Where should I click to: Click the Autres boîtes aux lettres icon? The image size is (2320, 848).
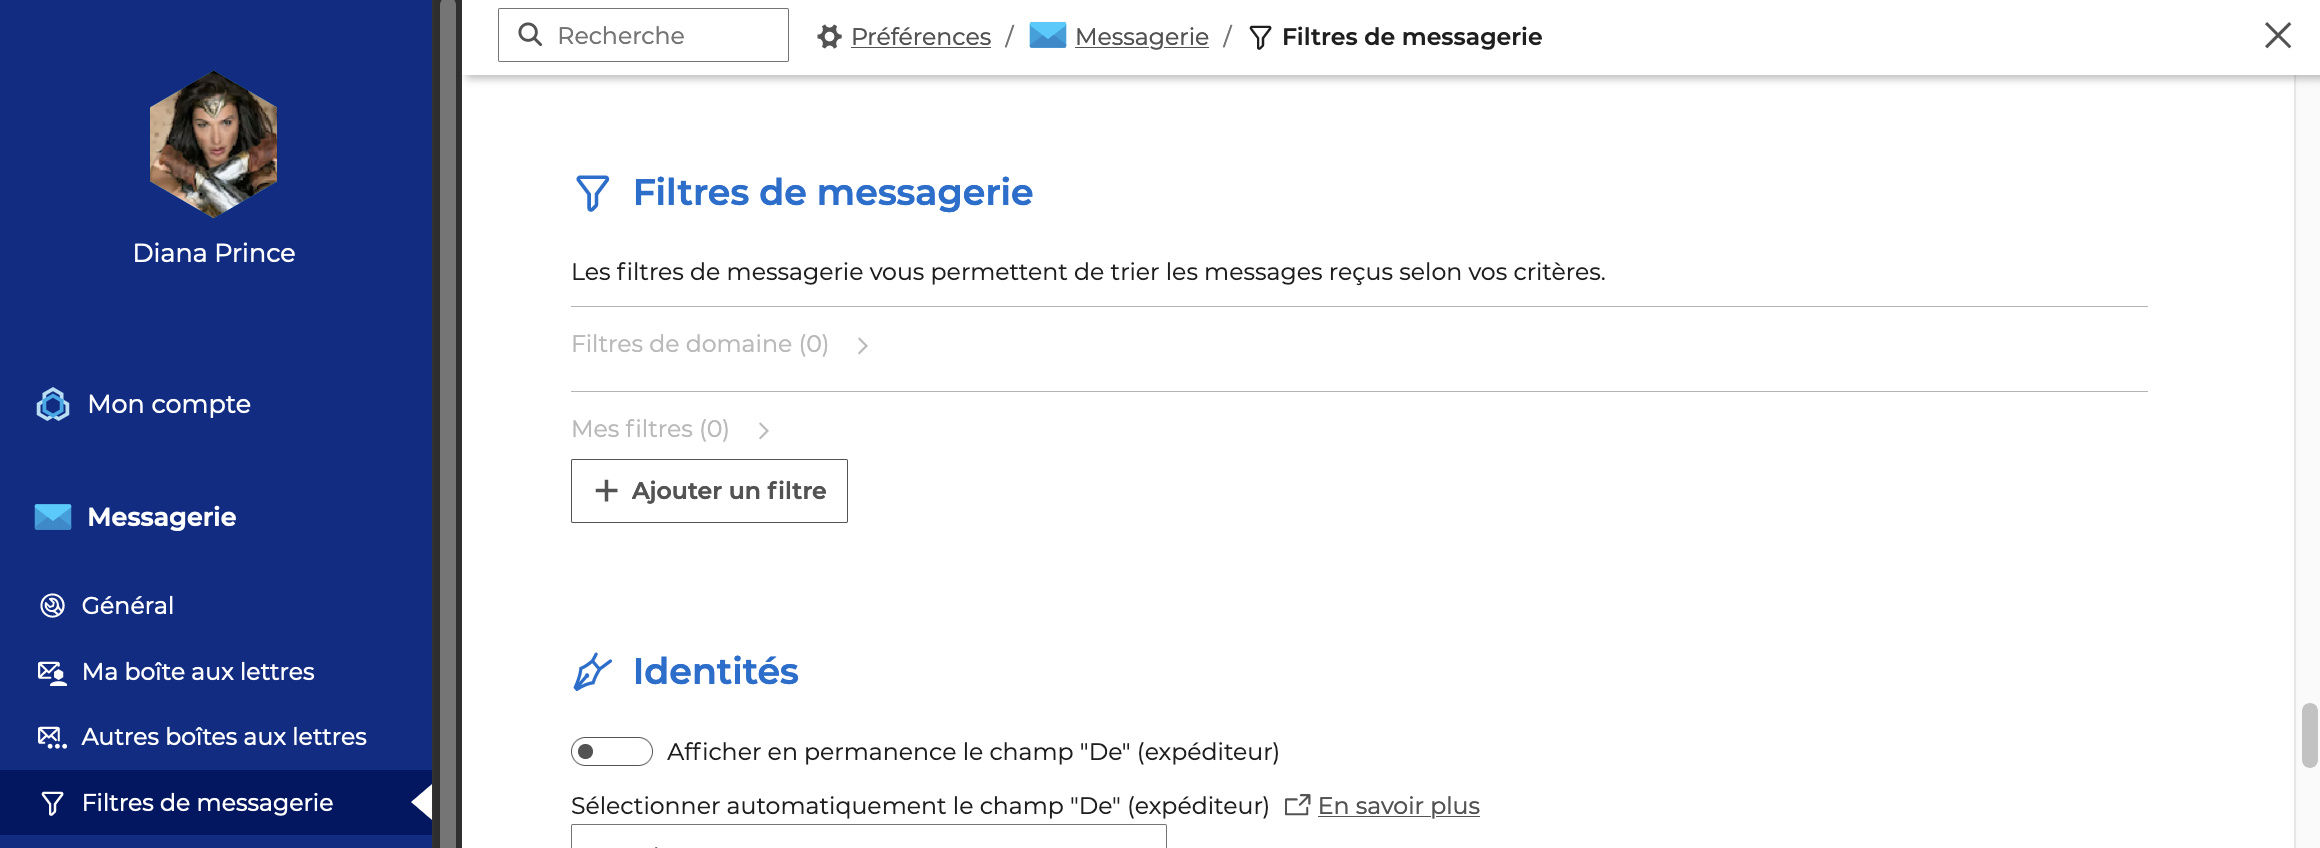coord(52,737)
